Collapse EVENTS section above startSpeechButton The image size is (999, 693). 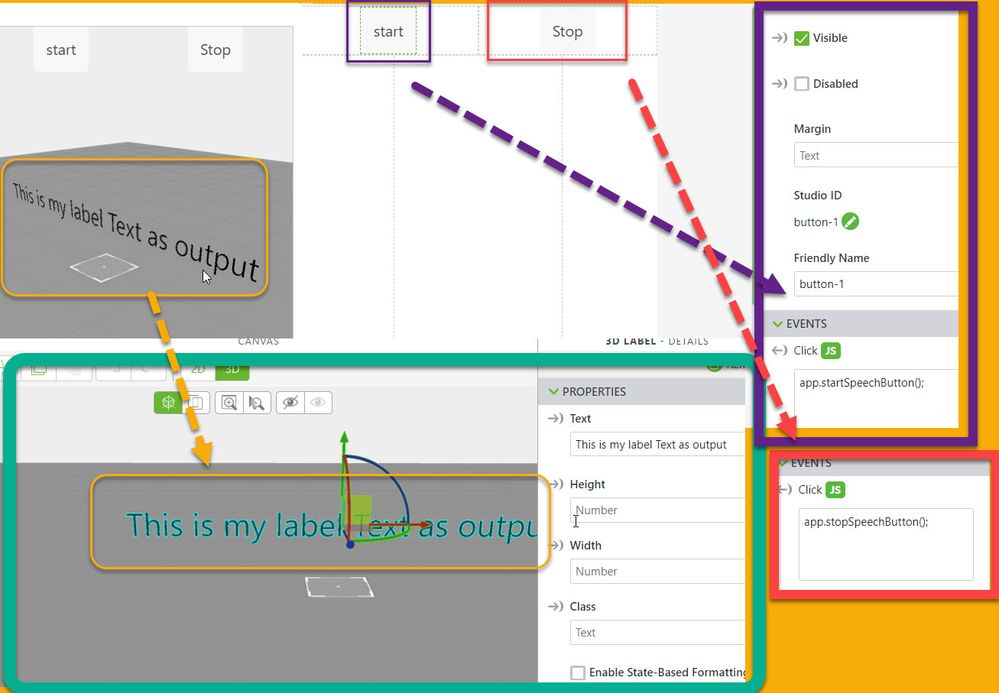(777, 324)
